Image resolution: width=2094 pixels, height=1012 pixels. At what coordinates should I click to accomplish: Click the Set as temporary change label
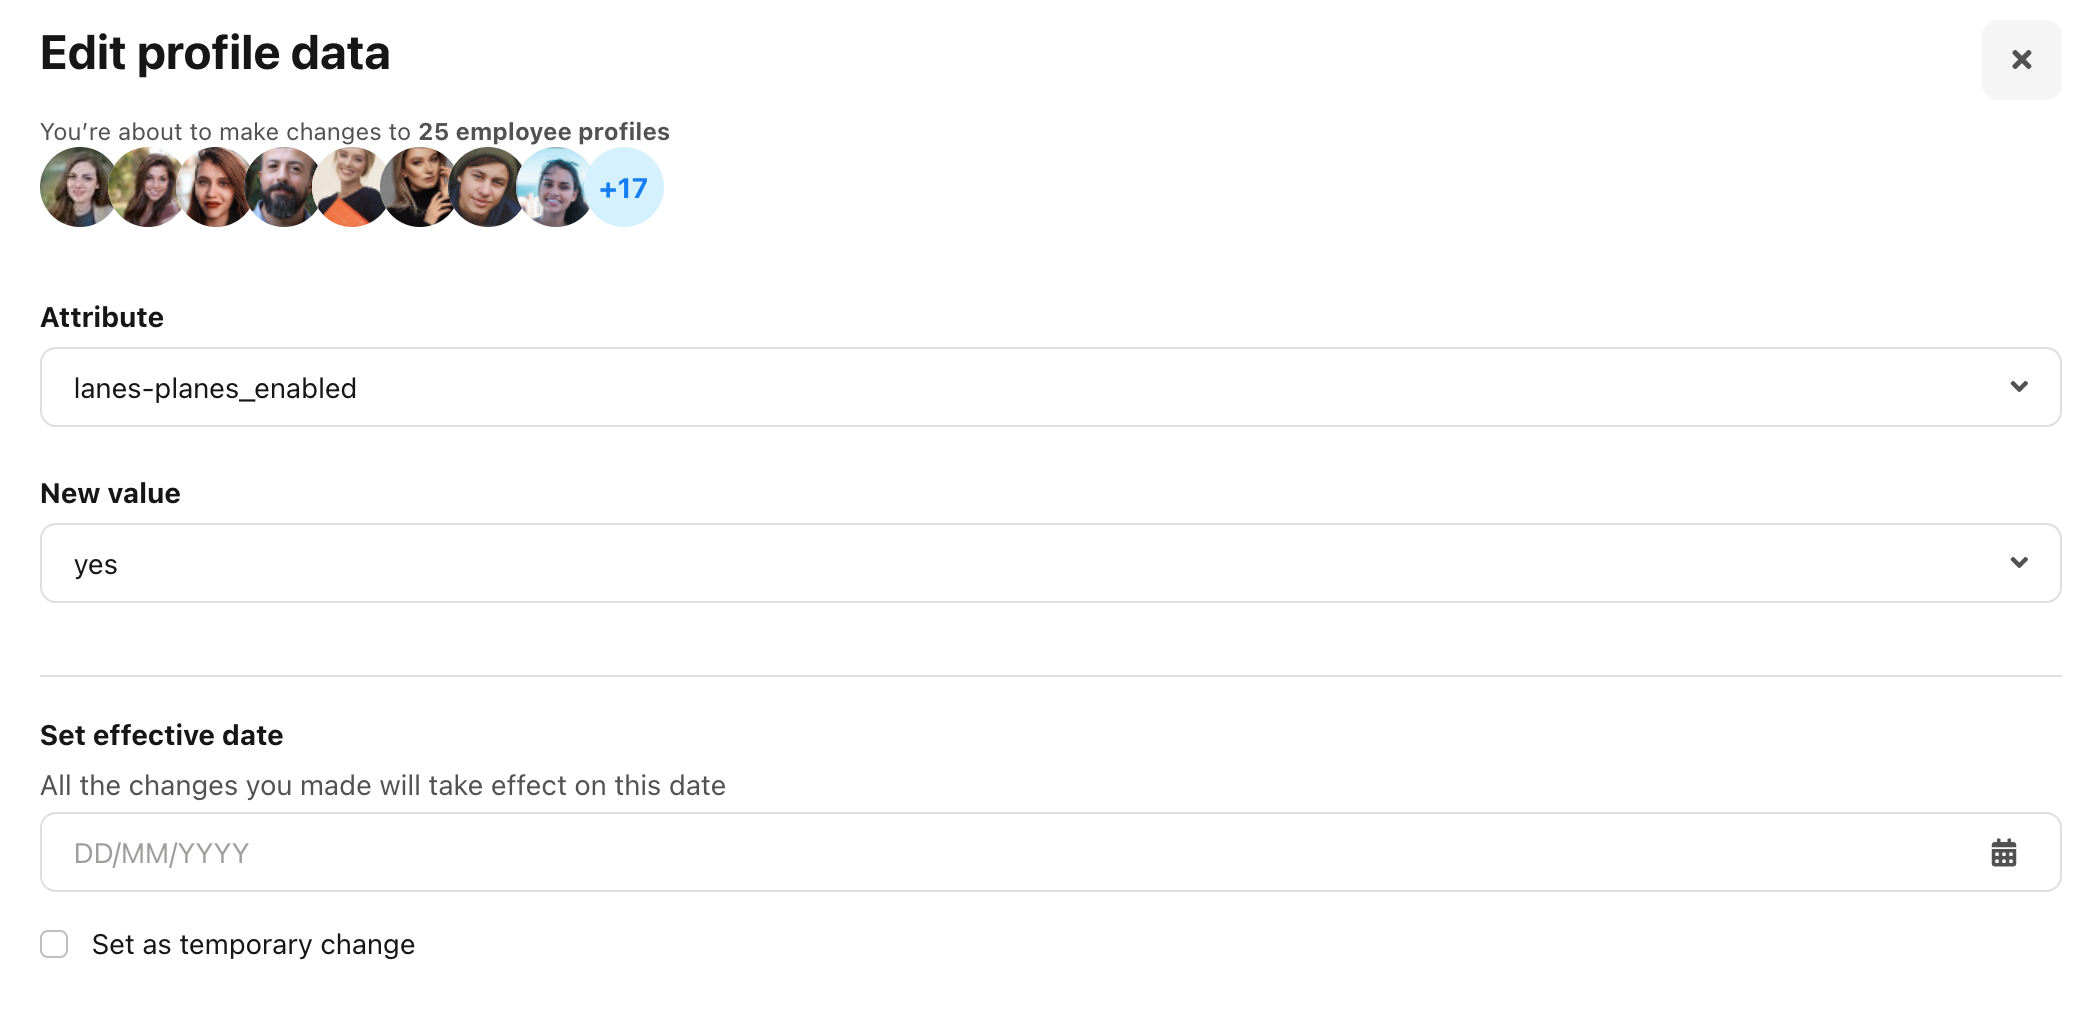[x=253, y=944]
